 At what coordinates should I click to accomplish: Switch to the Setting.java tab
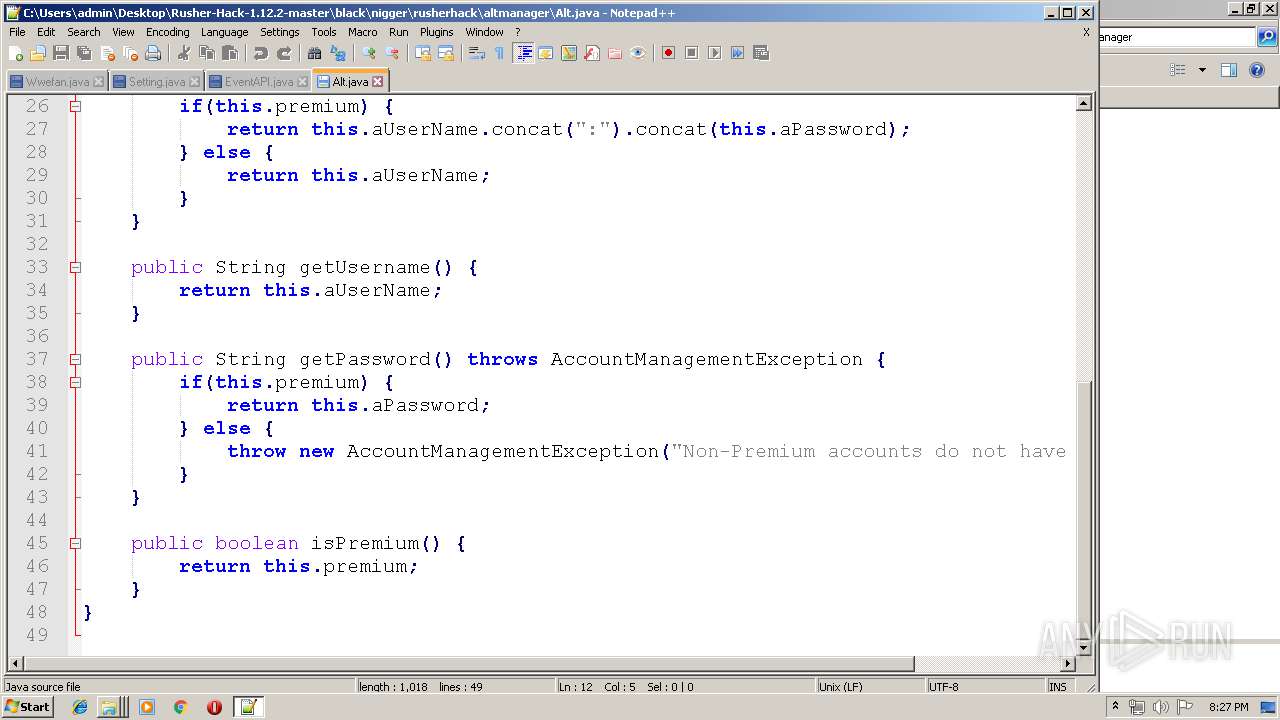pos(156,81)
